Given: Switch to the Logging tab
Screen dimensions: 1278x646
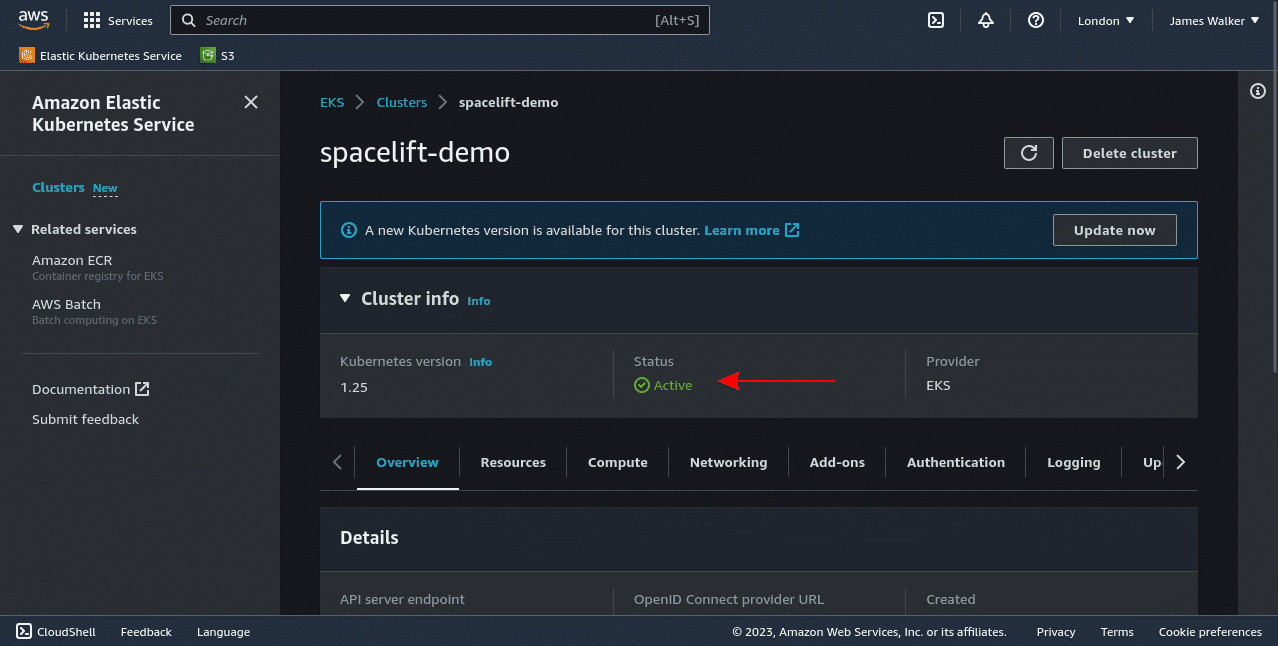Looking at the screenshot, I should pyautogui.click(x=1074, y=462).
